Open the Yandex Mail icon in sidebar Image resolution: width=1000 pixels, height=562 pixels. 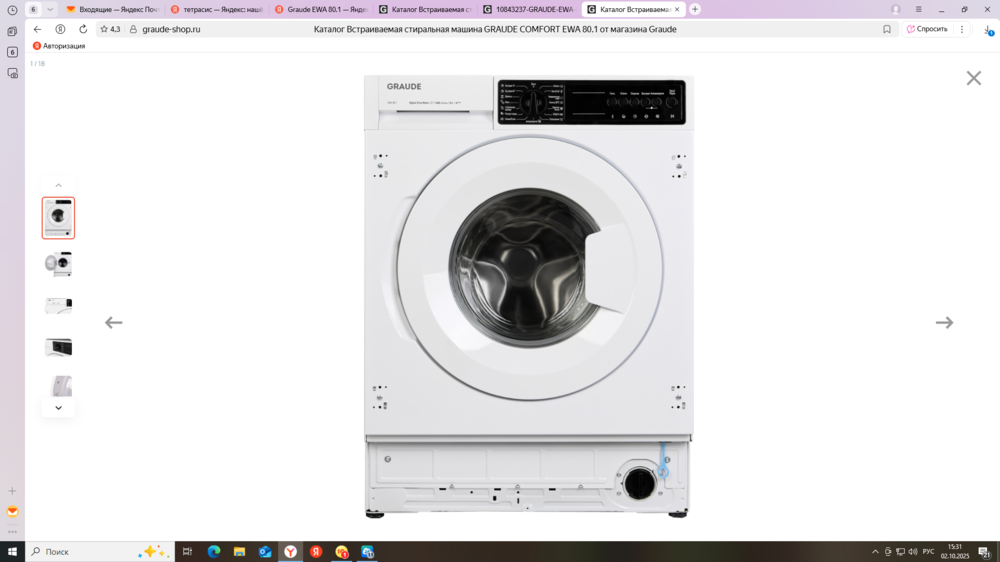click(12, 511)
